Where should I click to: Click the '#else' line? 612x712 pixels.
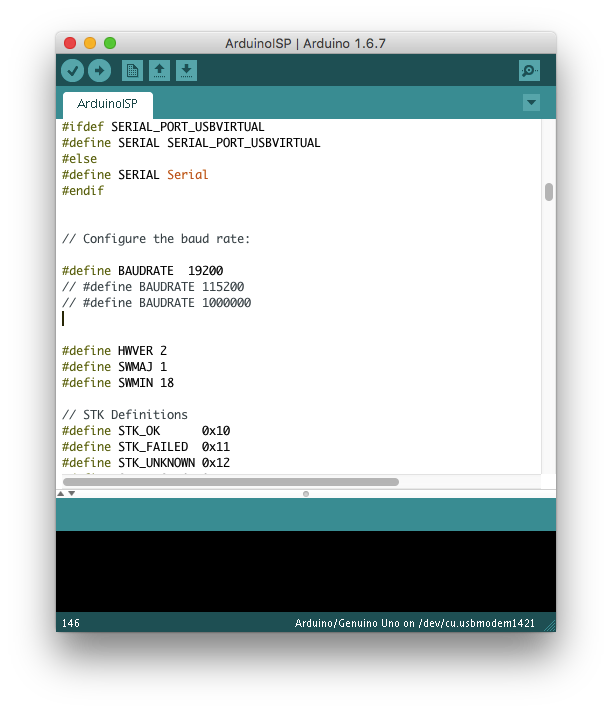(79, 159)
